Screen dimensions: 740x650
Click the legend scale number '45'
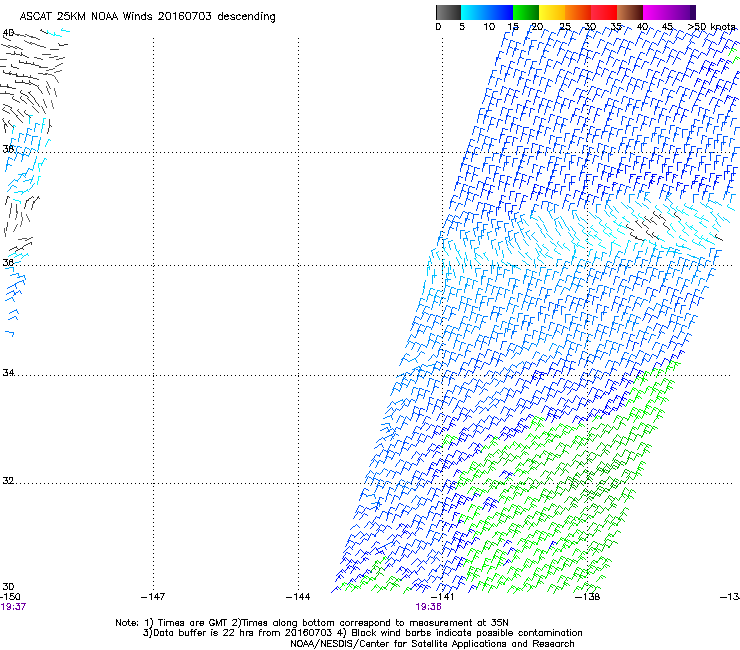[x=667, y=27]
